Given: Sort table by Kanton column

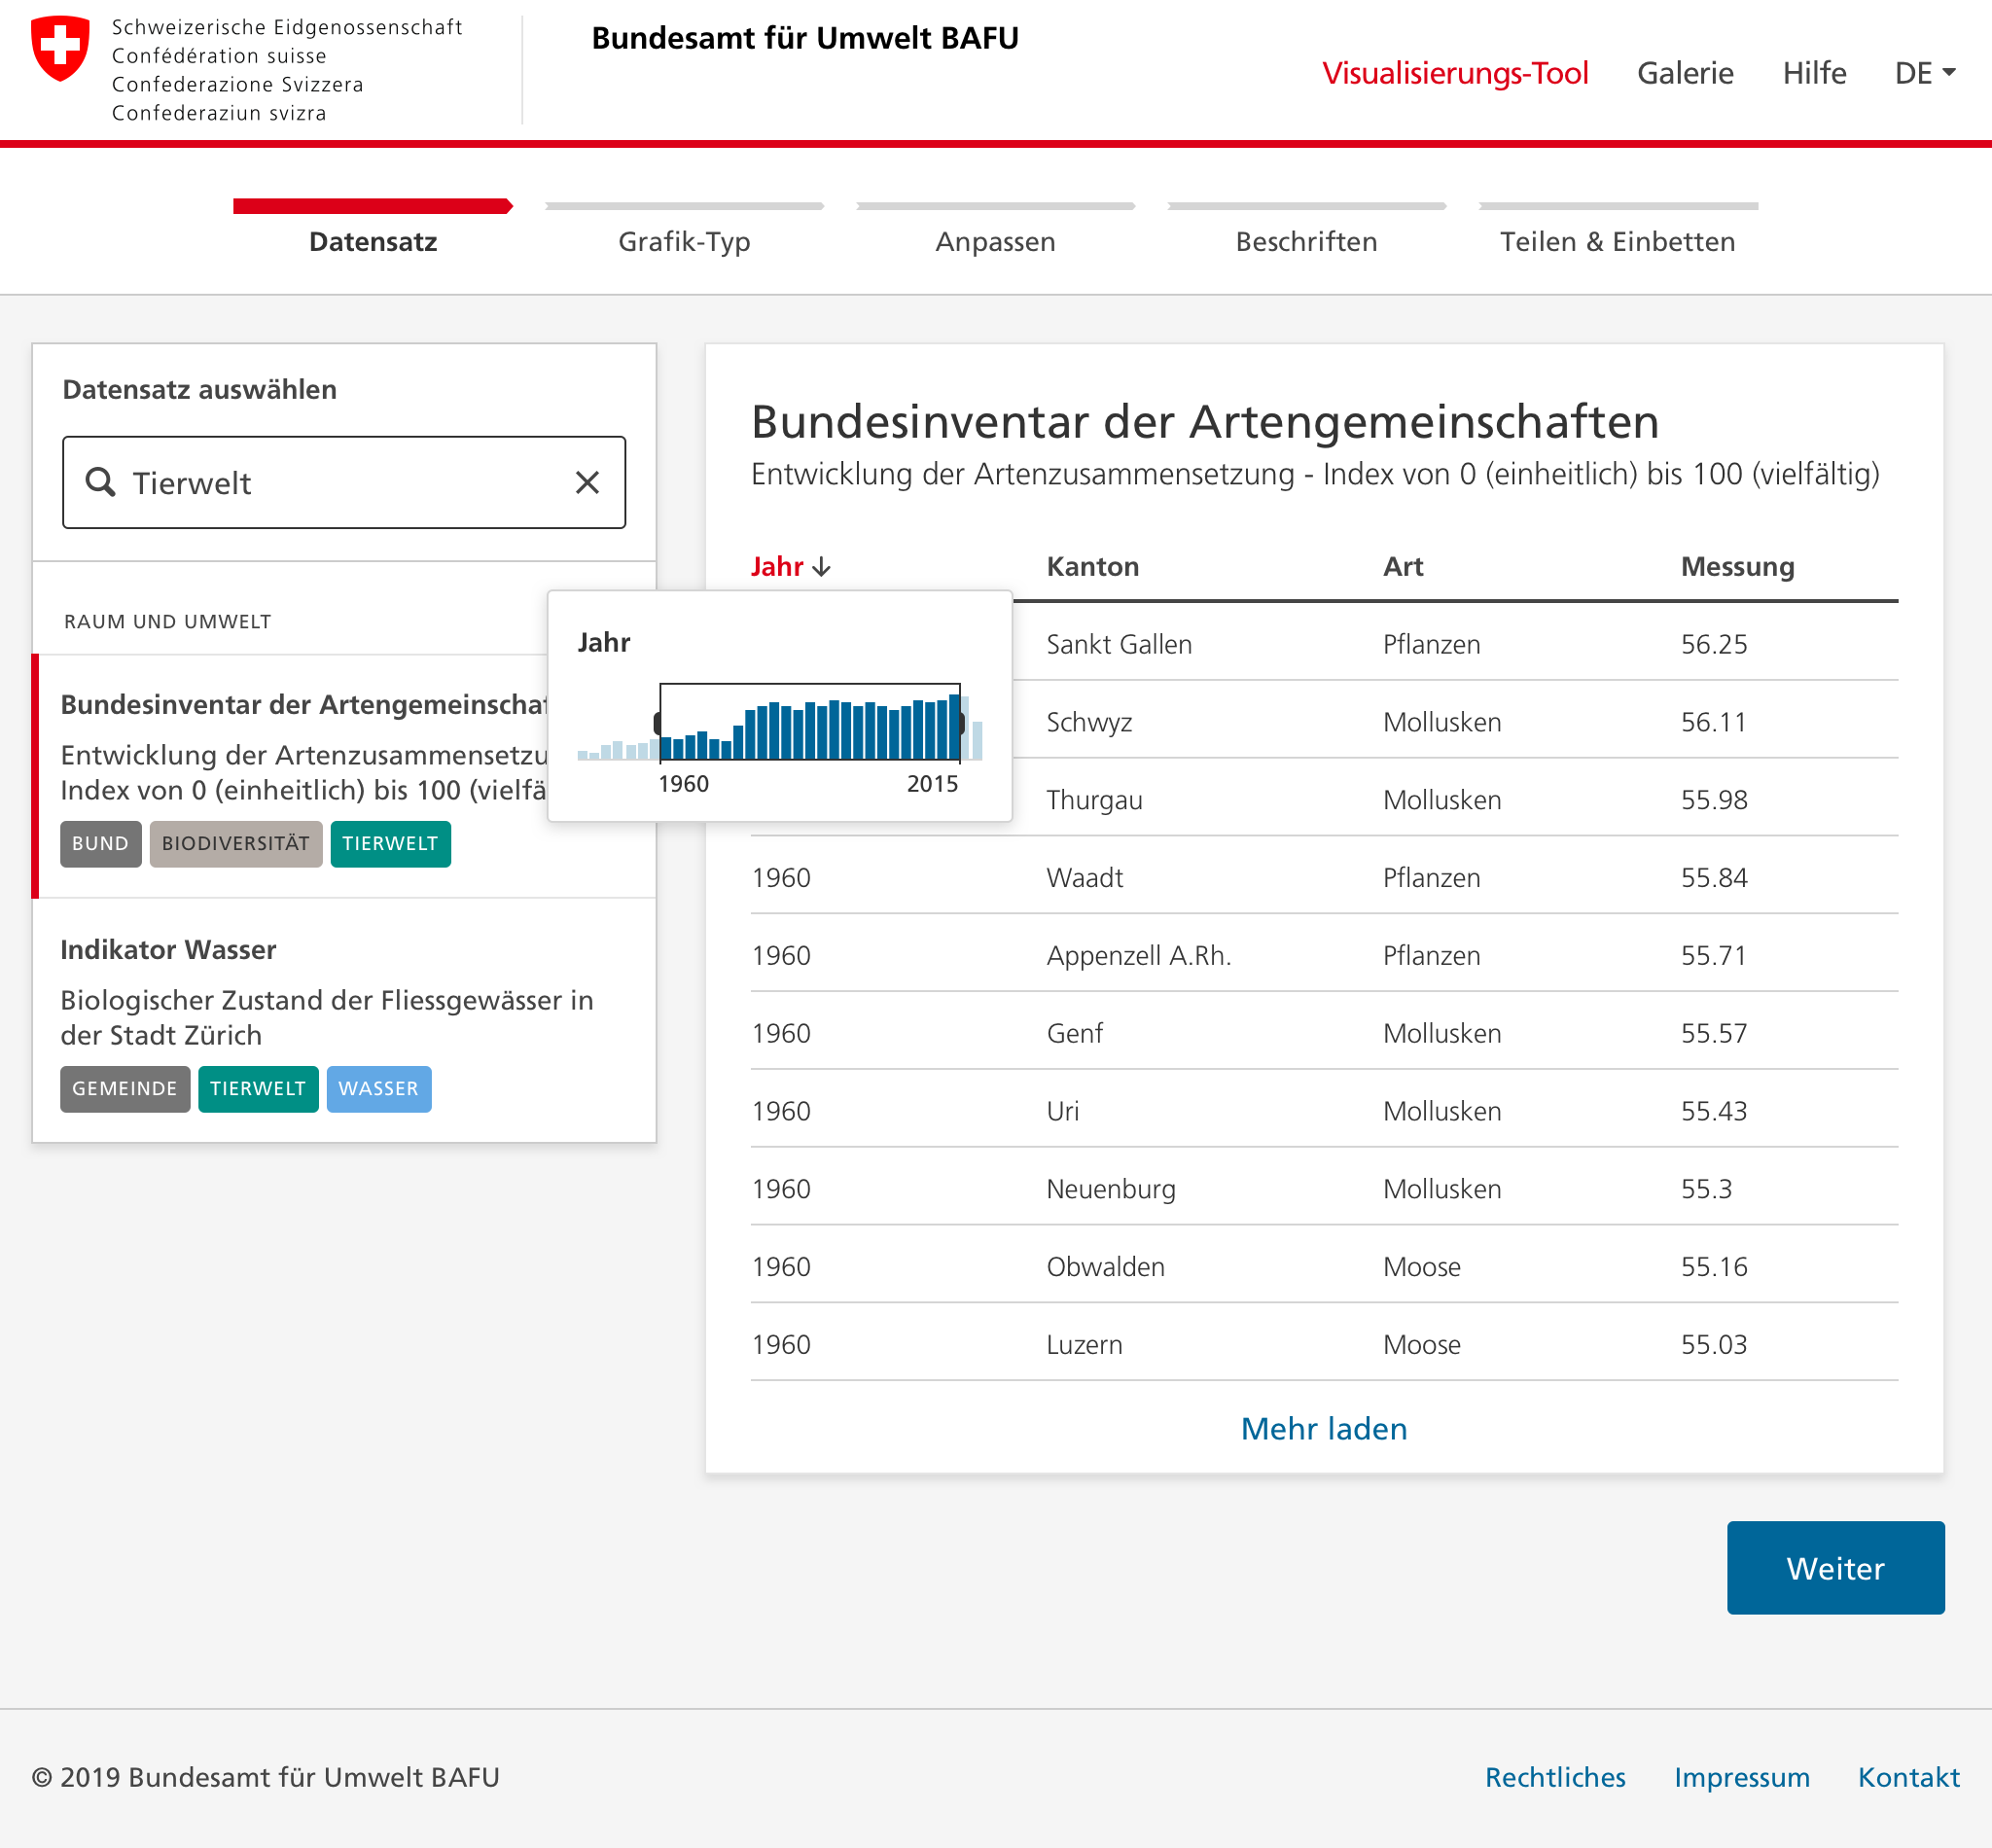Looking at the screenshot, I should point(1092,567).
